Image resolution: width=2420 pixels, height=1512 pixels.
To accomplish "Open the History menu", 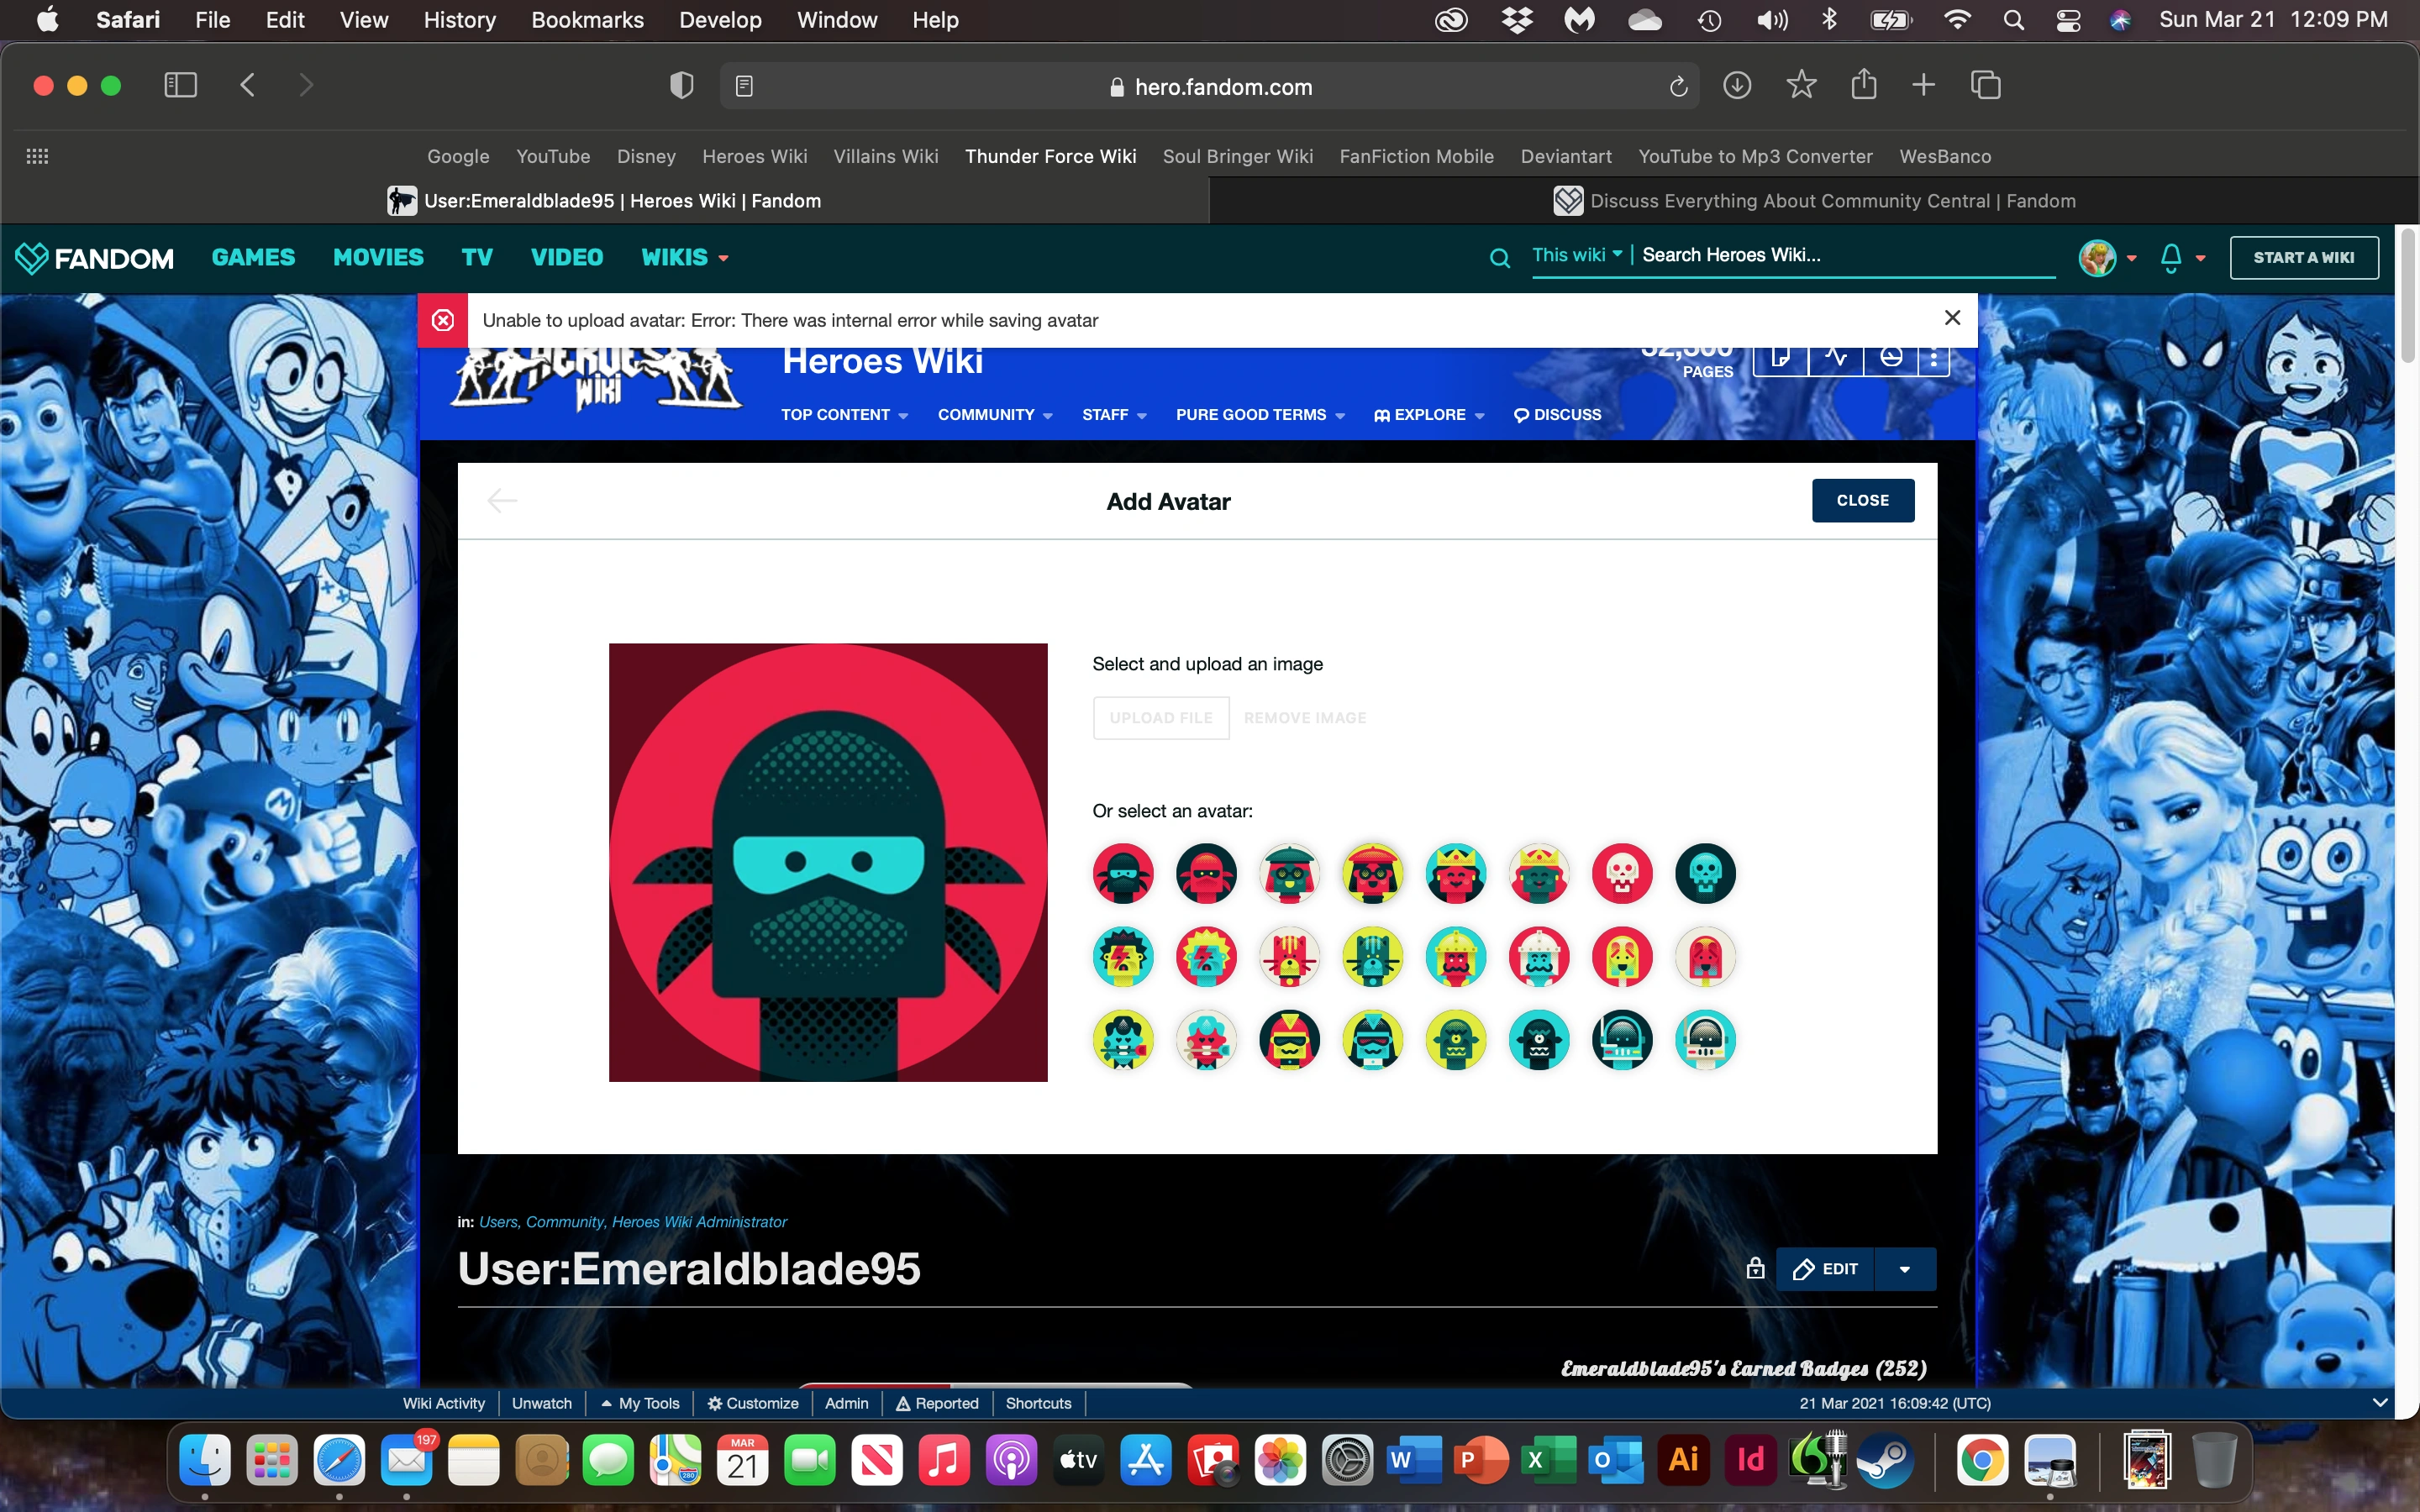I will tap(459, 20).
